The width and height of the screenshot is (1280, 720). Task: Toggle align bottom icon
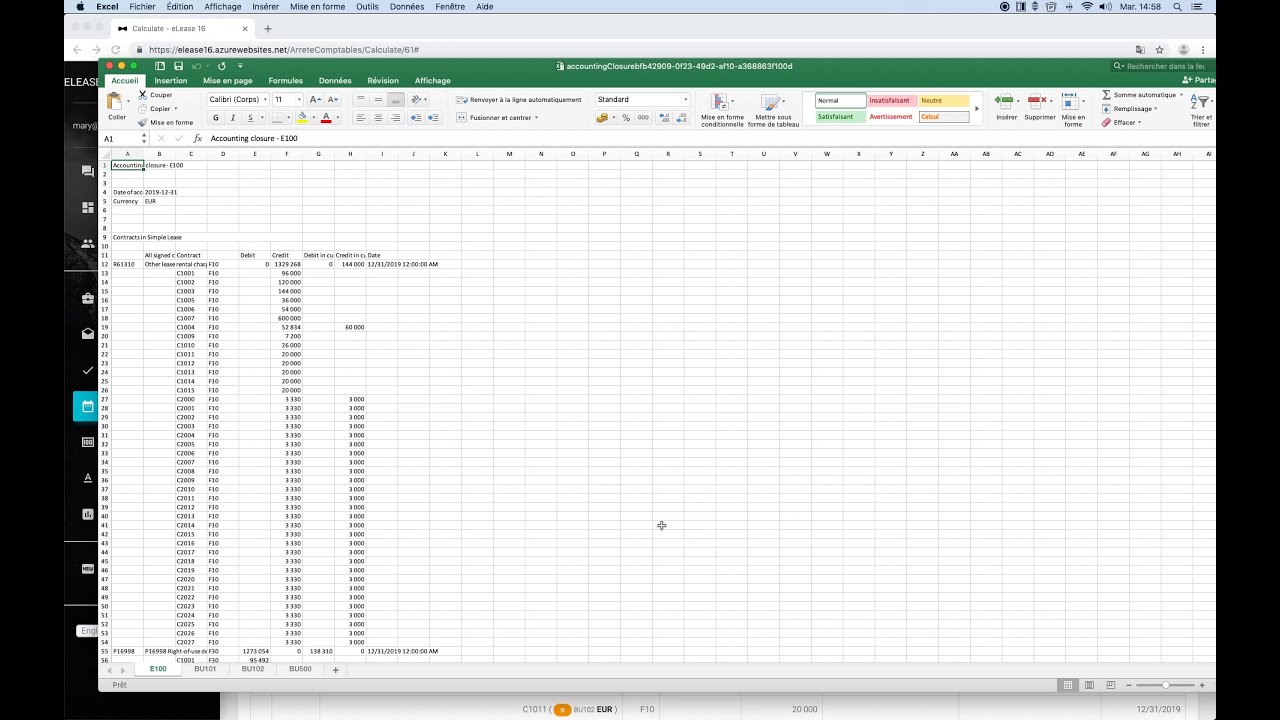click(396, 99)
